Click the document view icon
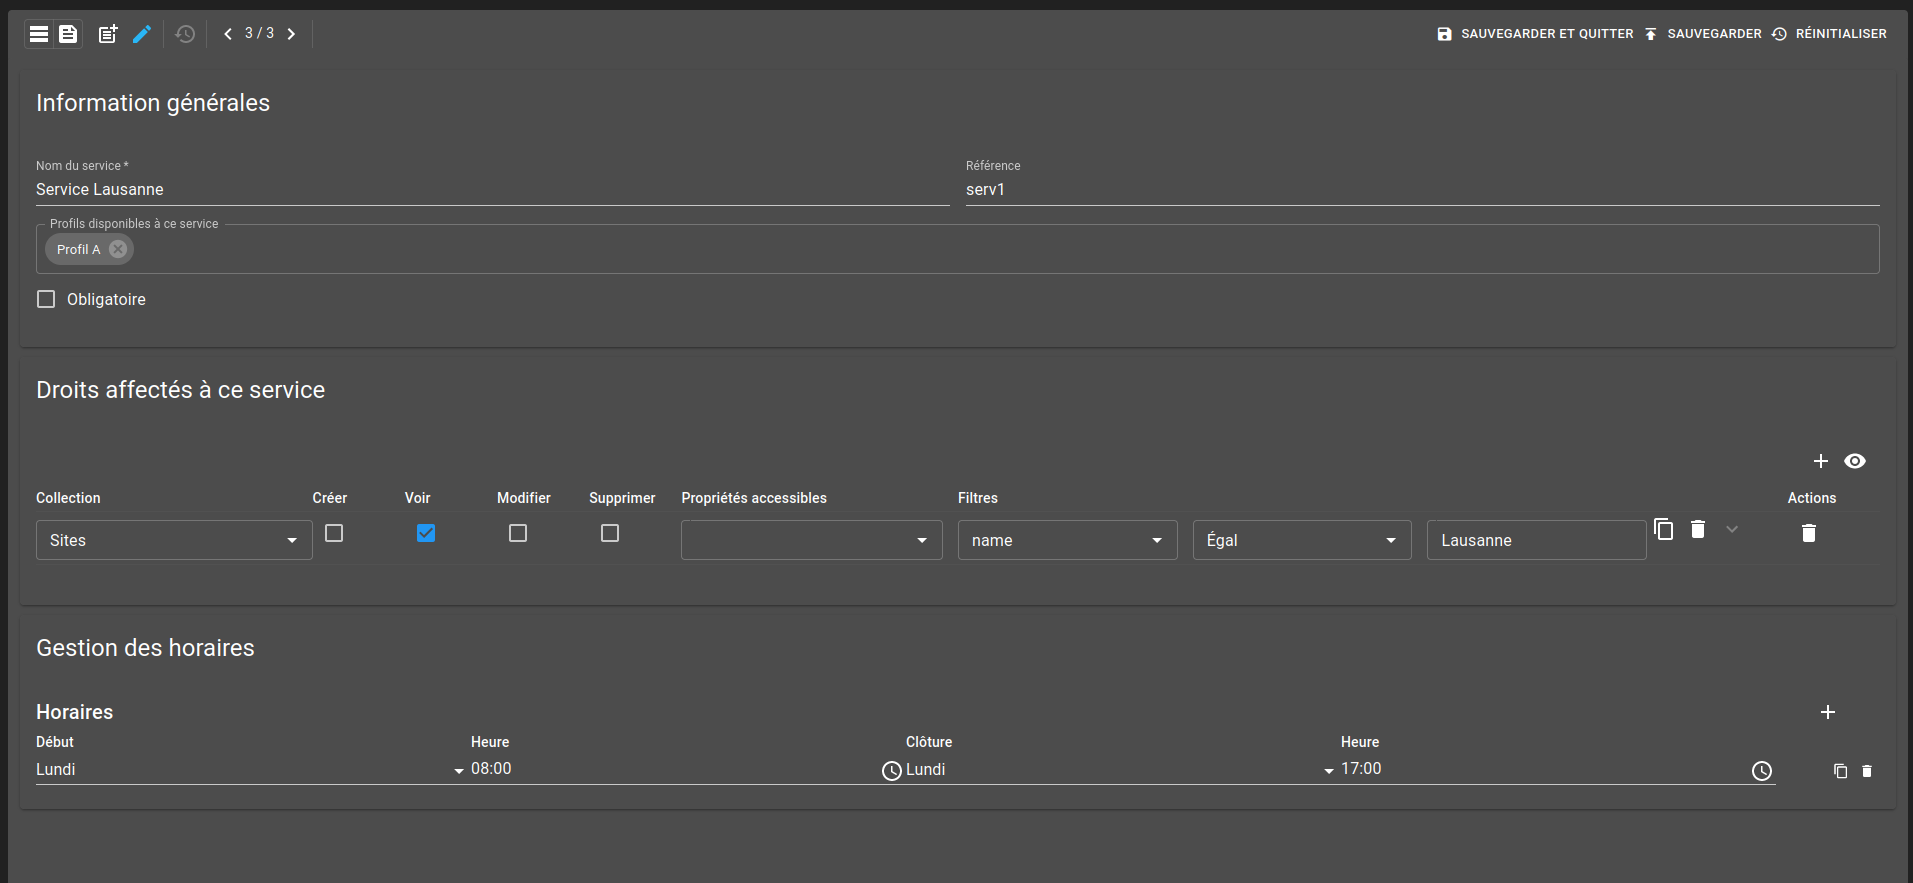The height and width of the screenshot is (883, 1913). (68, 34)
